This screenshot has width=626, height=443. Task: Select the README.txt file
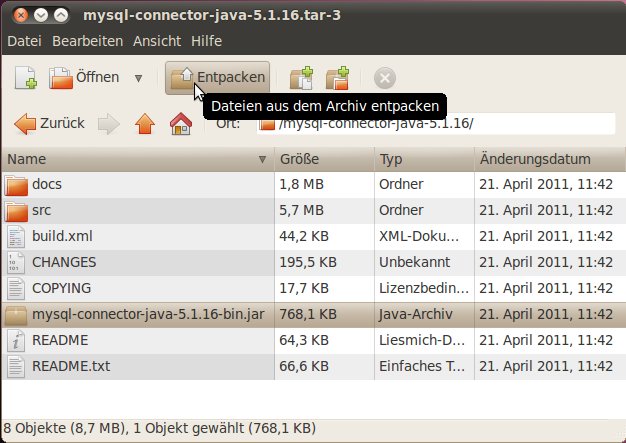pyautogui.click(x=70, y=366)
